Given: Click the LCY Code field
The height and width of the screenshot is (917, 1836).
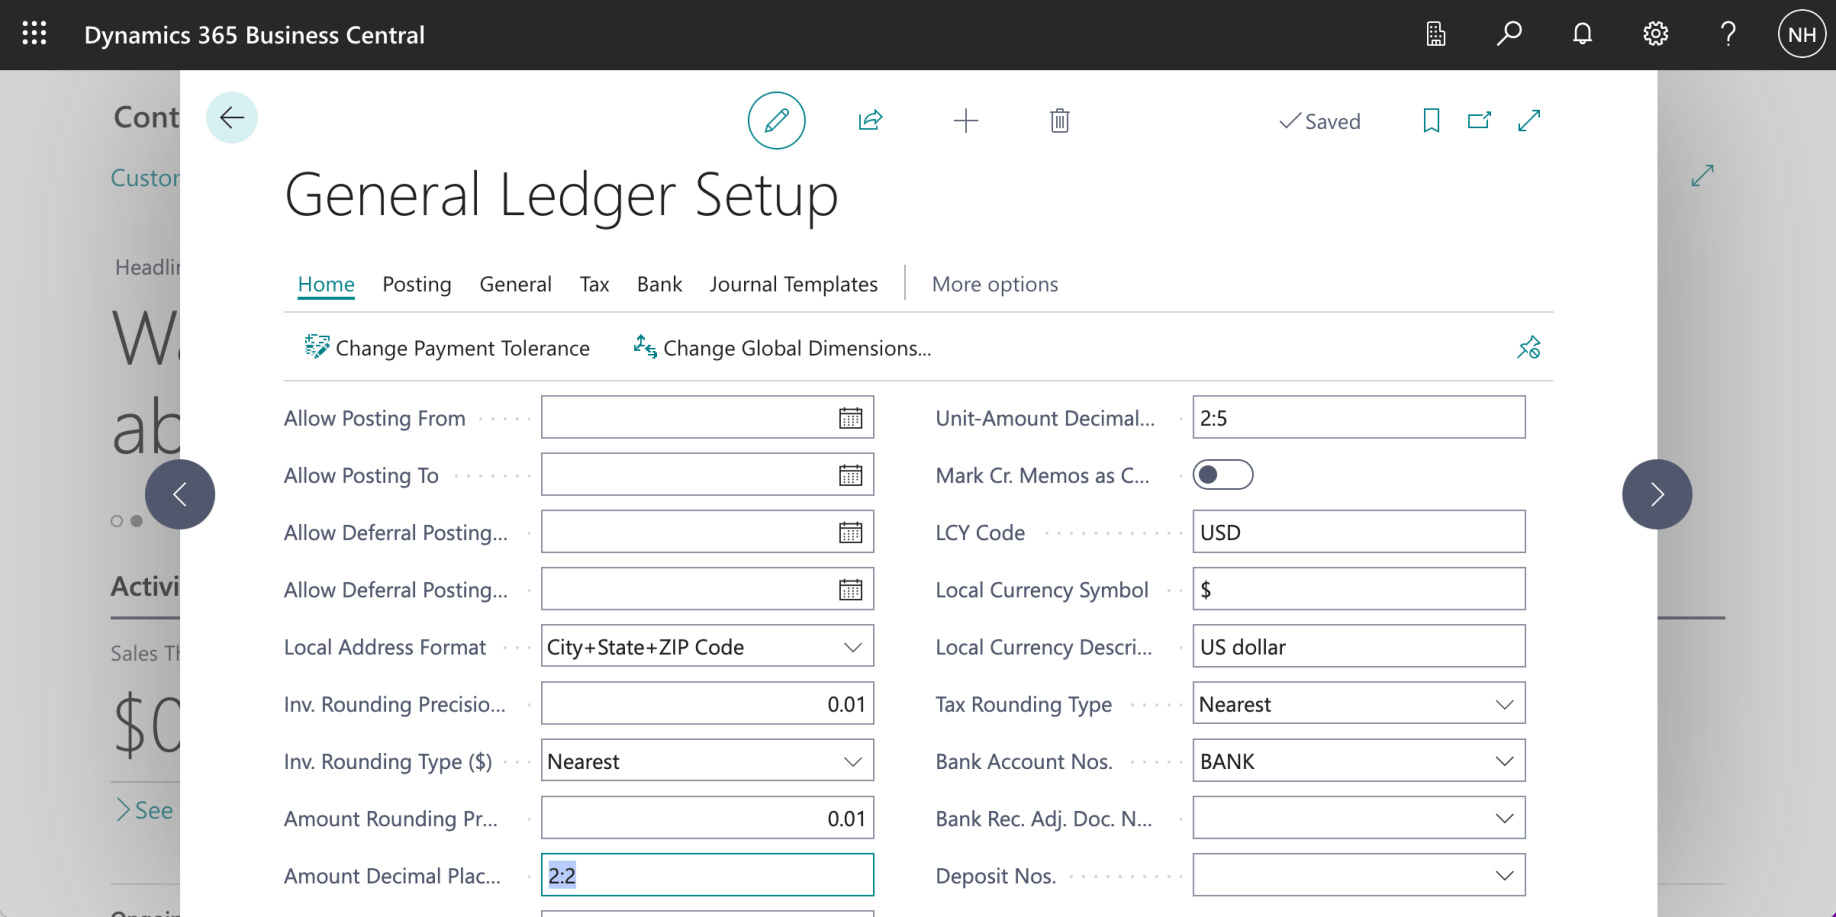Looking at the screenshot, I should coord(1359,532).
